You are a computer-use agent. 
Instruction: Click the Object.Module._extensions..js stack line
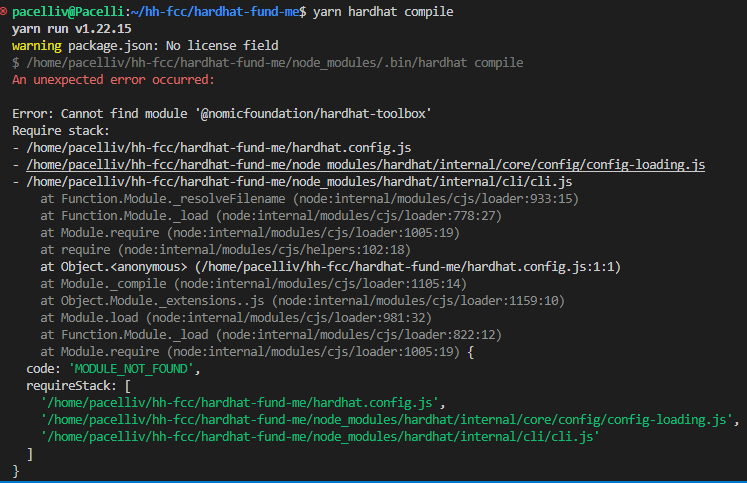(x=303, y=301)
